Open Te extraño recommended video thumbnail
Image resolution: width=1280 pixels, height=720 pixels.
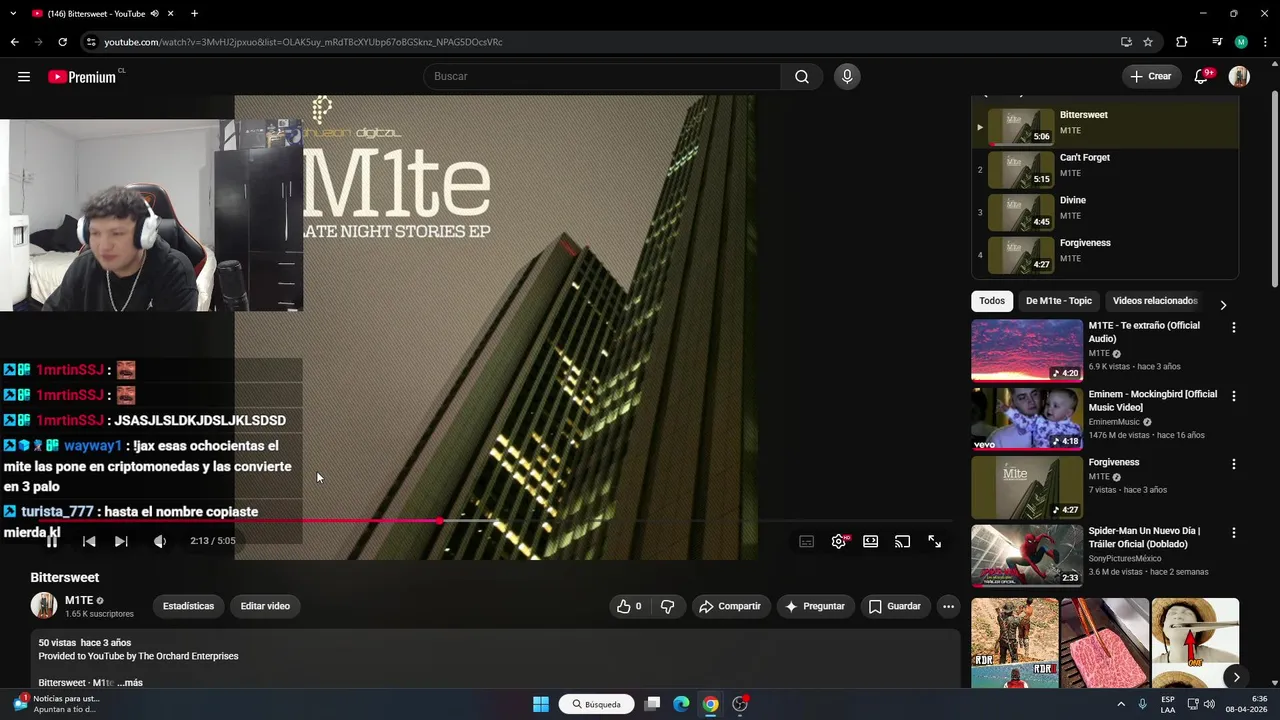click(1027, 351)
